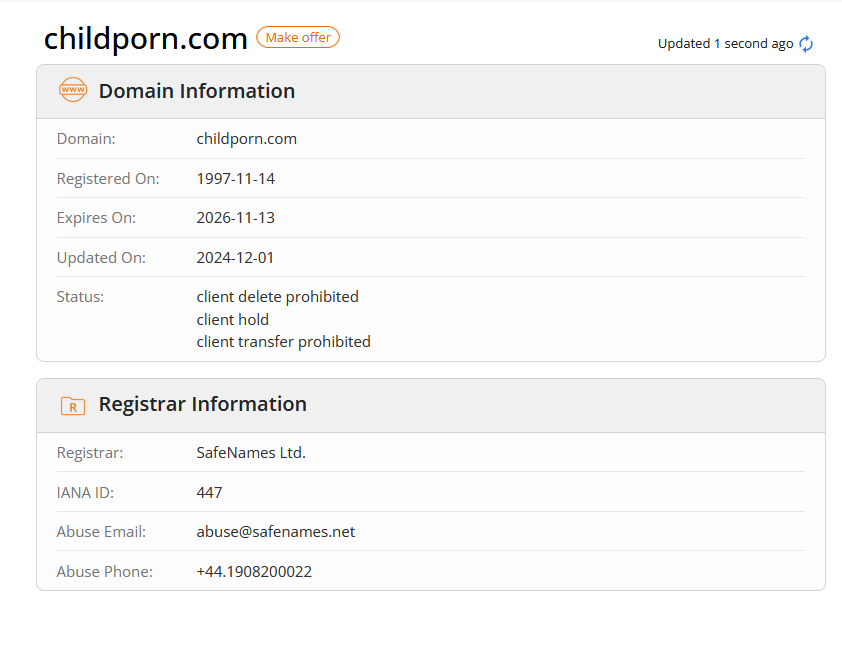The width and height of the screenshot is (842, 646).
Task: Click the client delete prohibited status
Action: click(278, 296)
